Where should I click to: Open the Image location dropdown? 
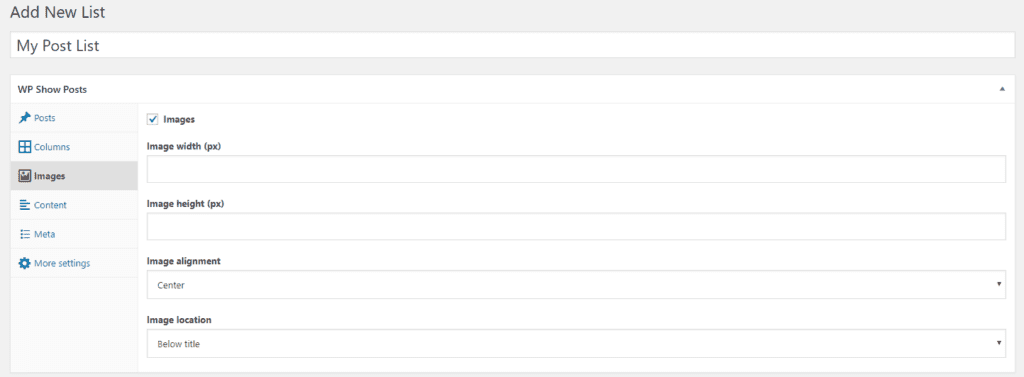click(576, 344)
